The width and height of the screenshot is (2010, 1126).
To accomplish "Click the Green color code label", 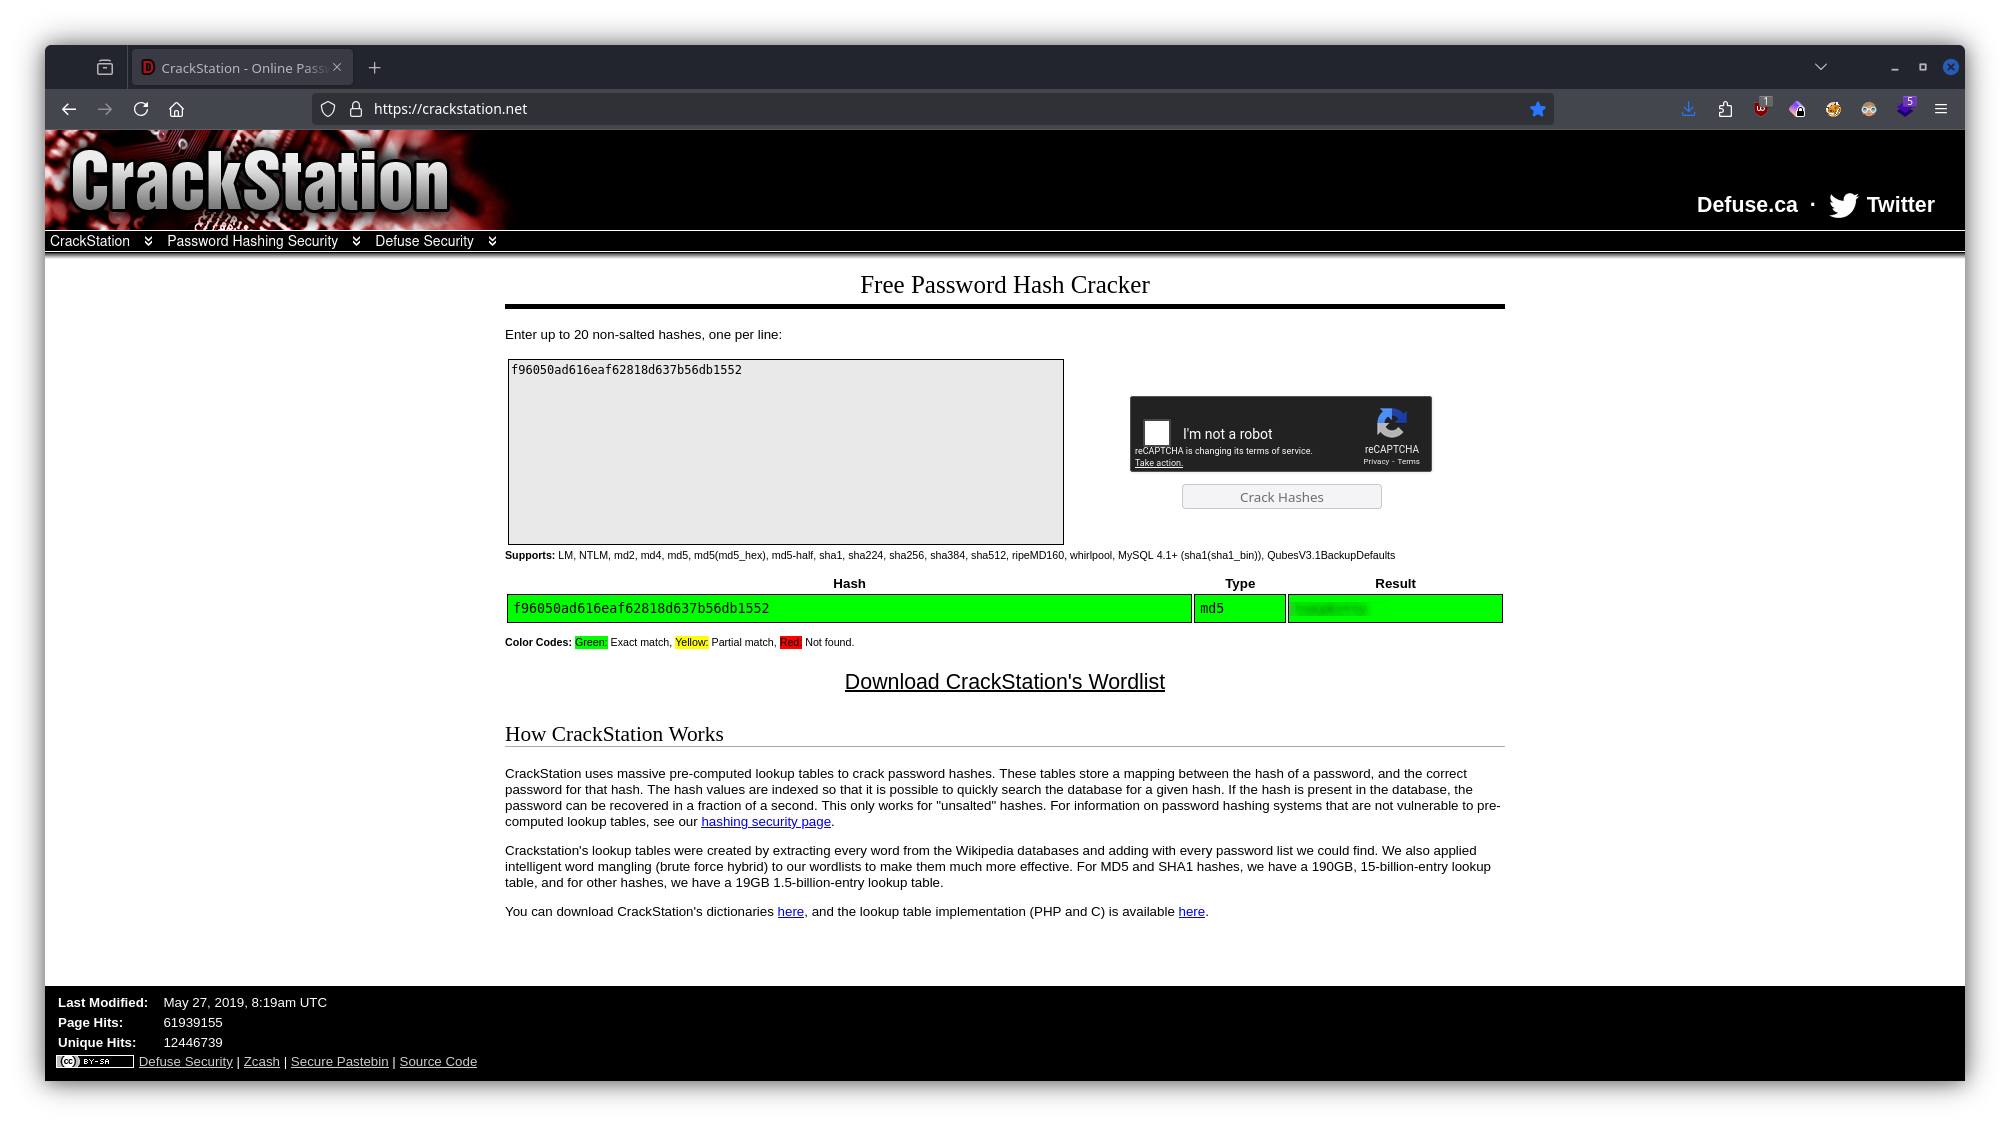I will (x=591, y=642).
